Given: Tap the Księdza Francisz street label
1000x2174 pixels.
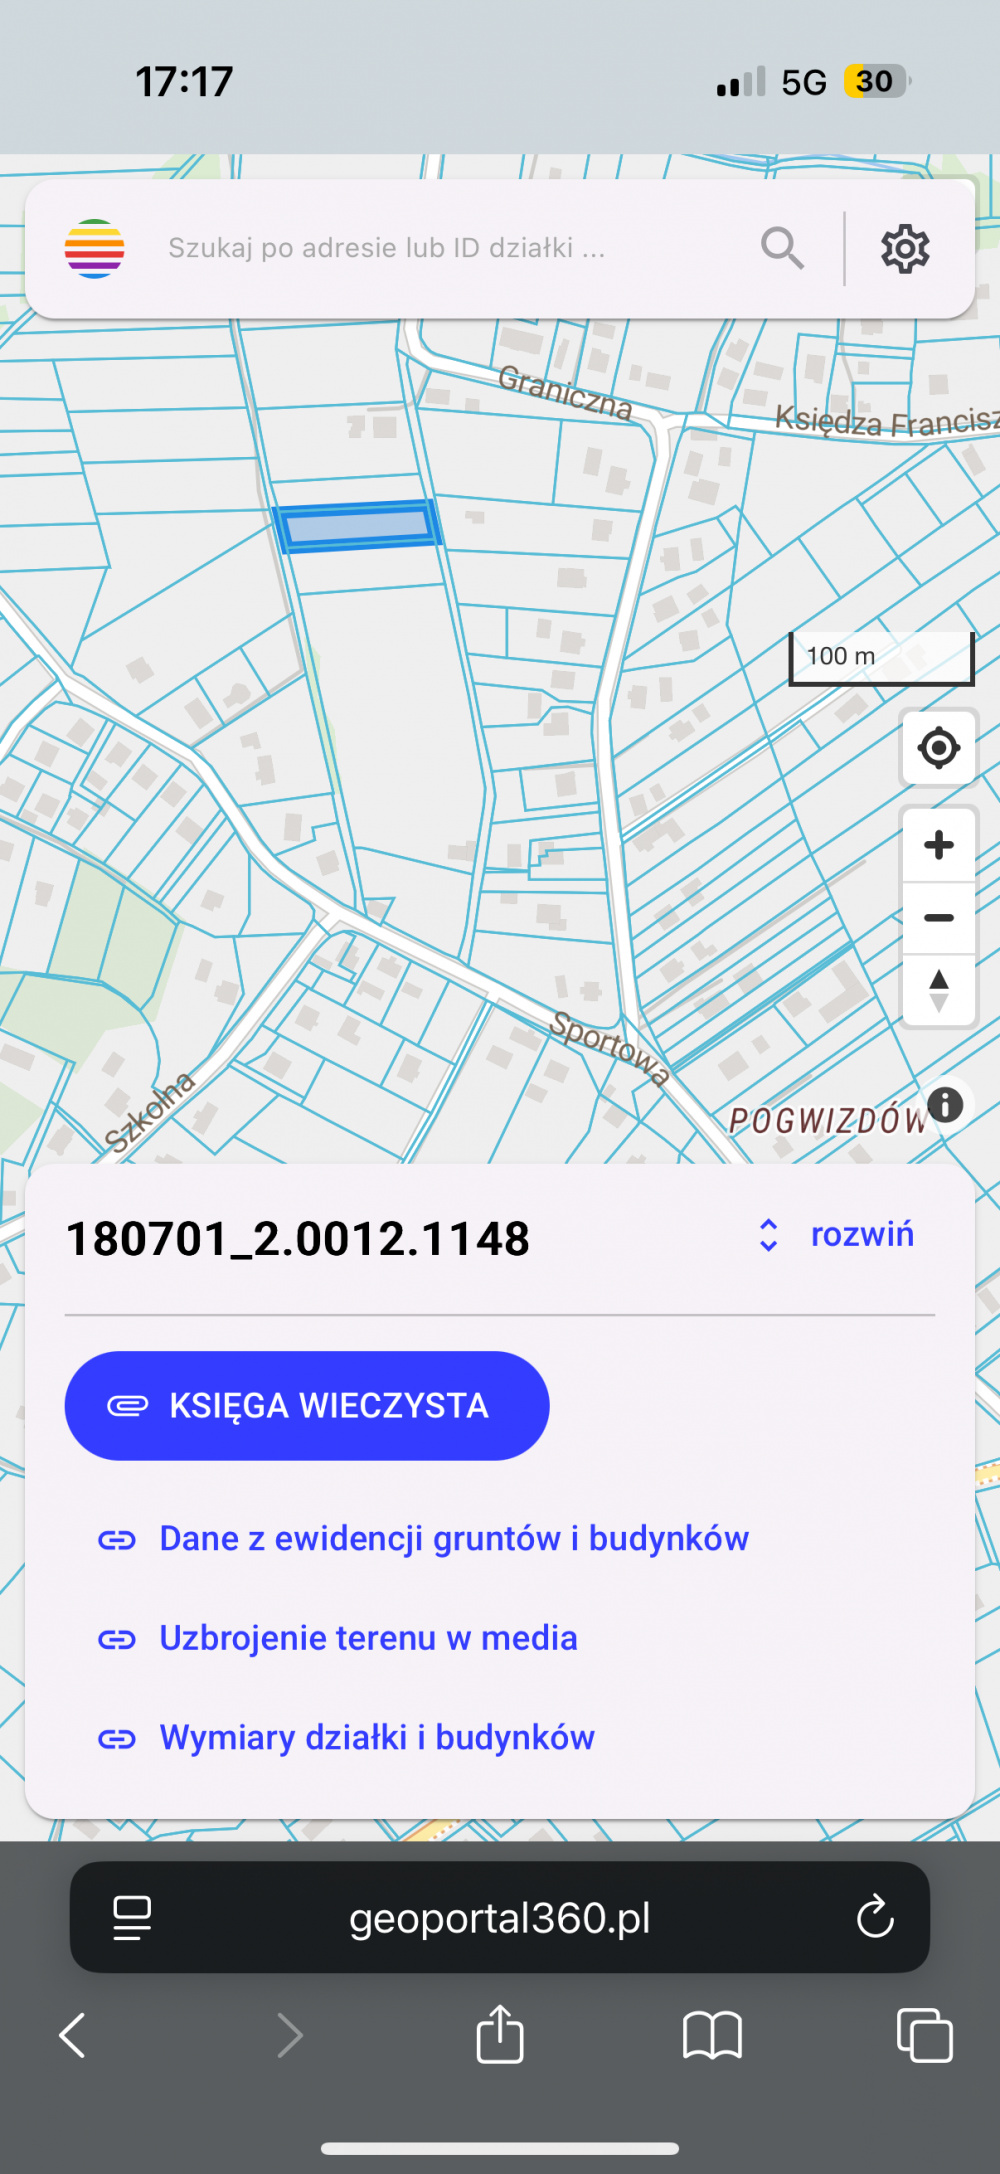Looking at the screenshot, I should pos(887,420).
